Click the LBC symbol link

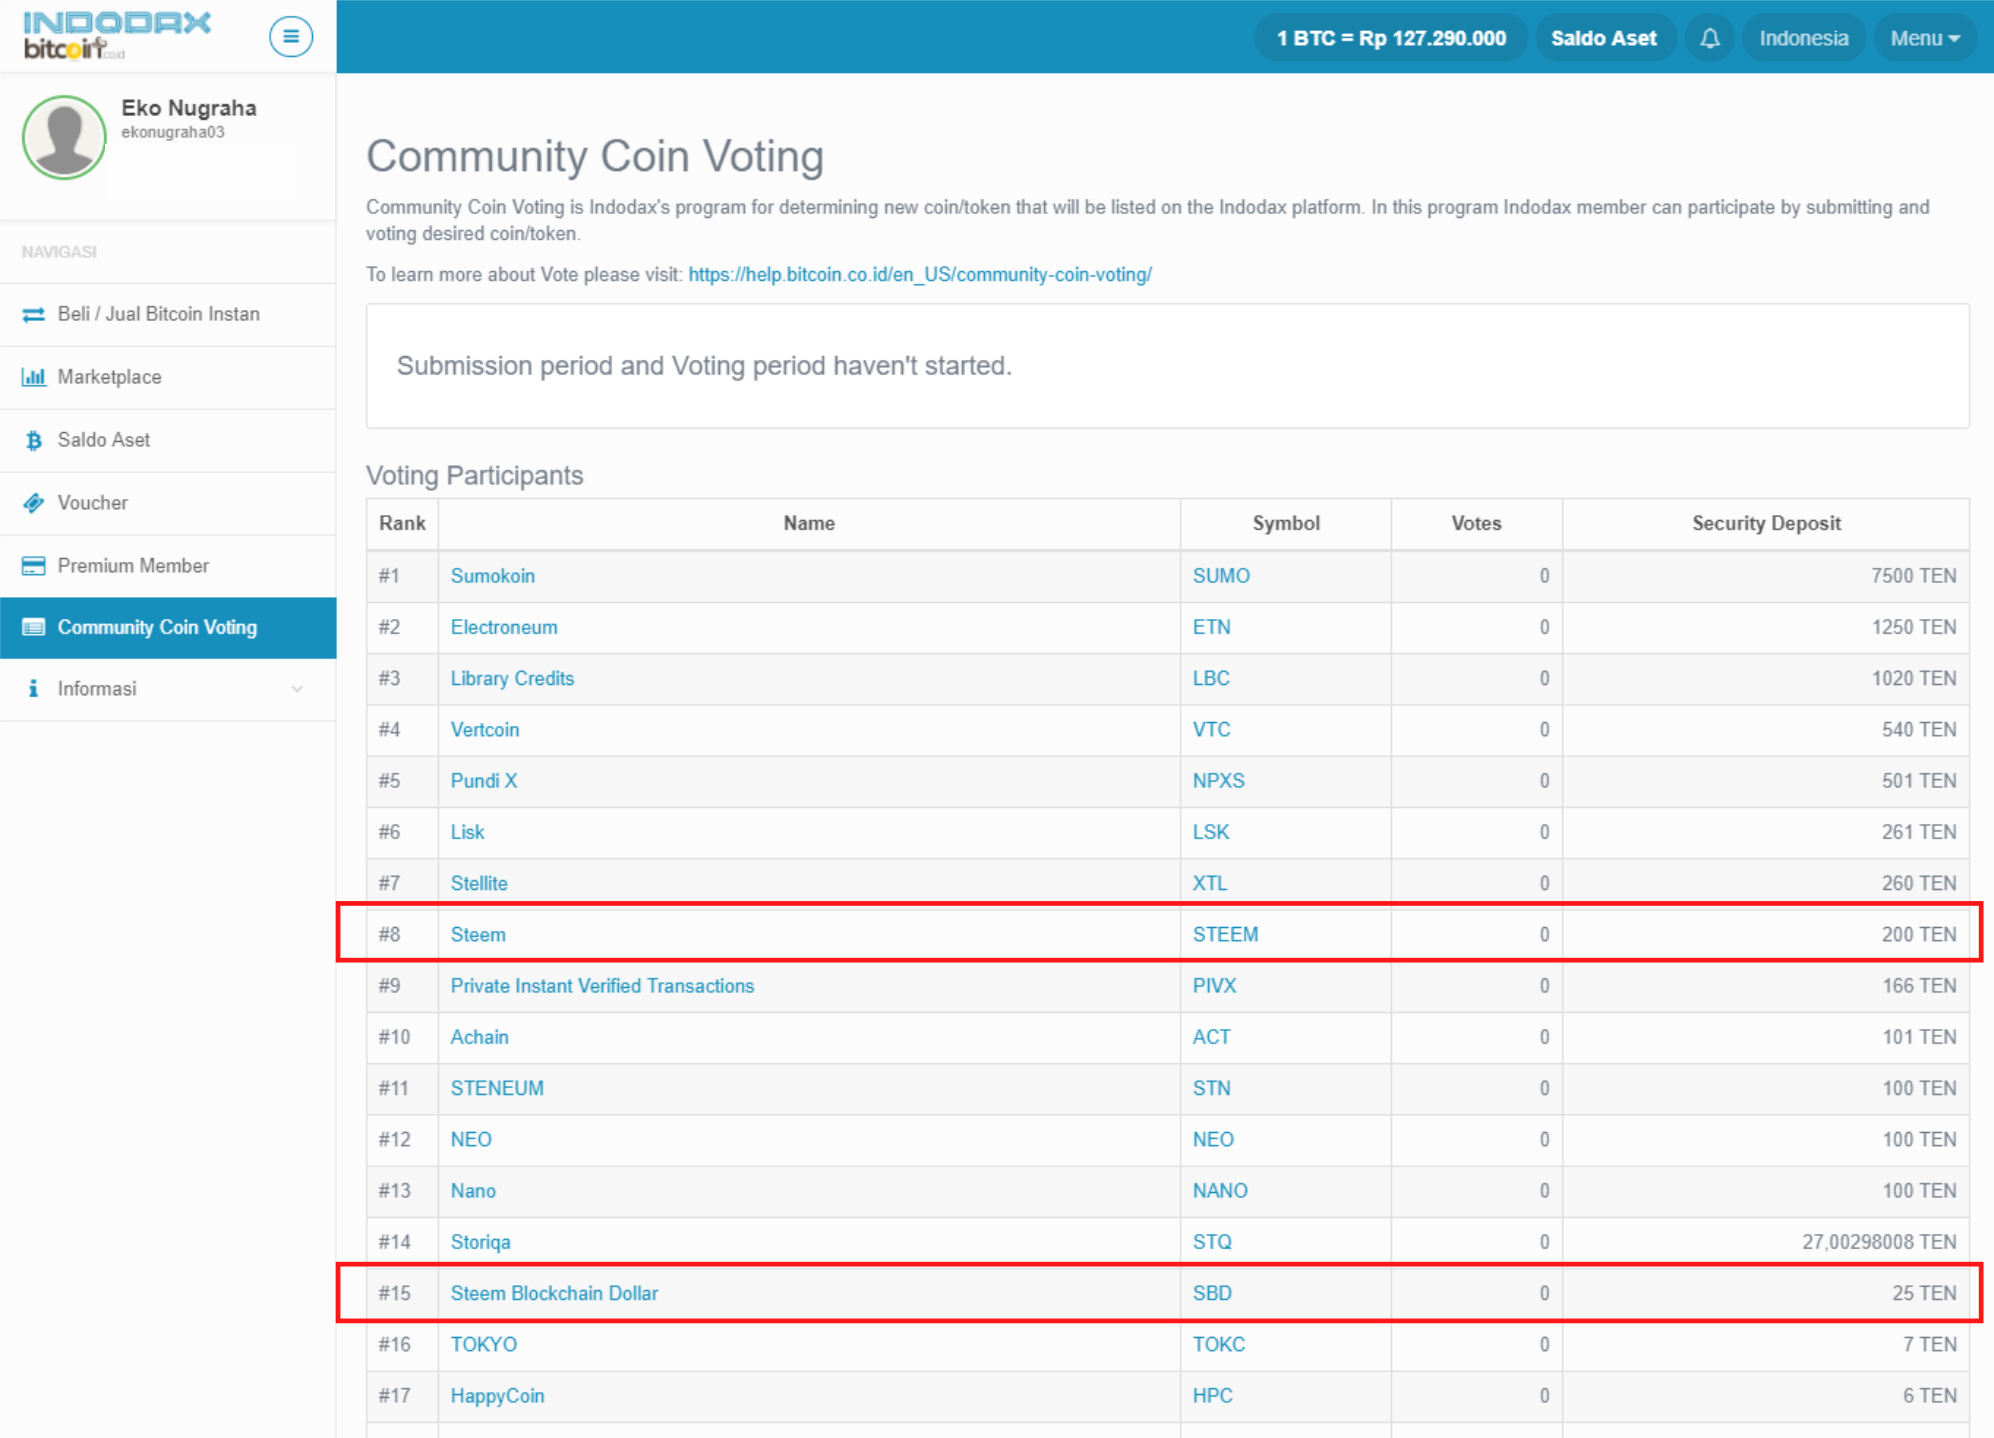[x=1211, y=678]
